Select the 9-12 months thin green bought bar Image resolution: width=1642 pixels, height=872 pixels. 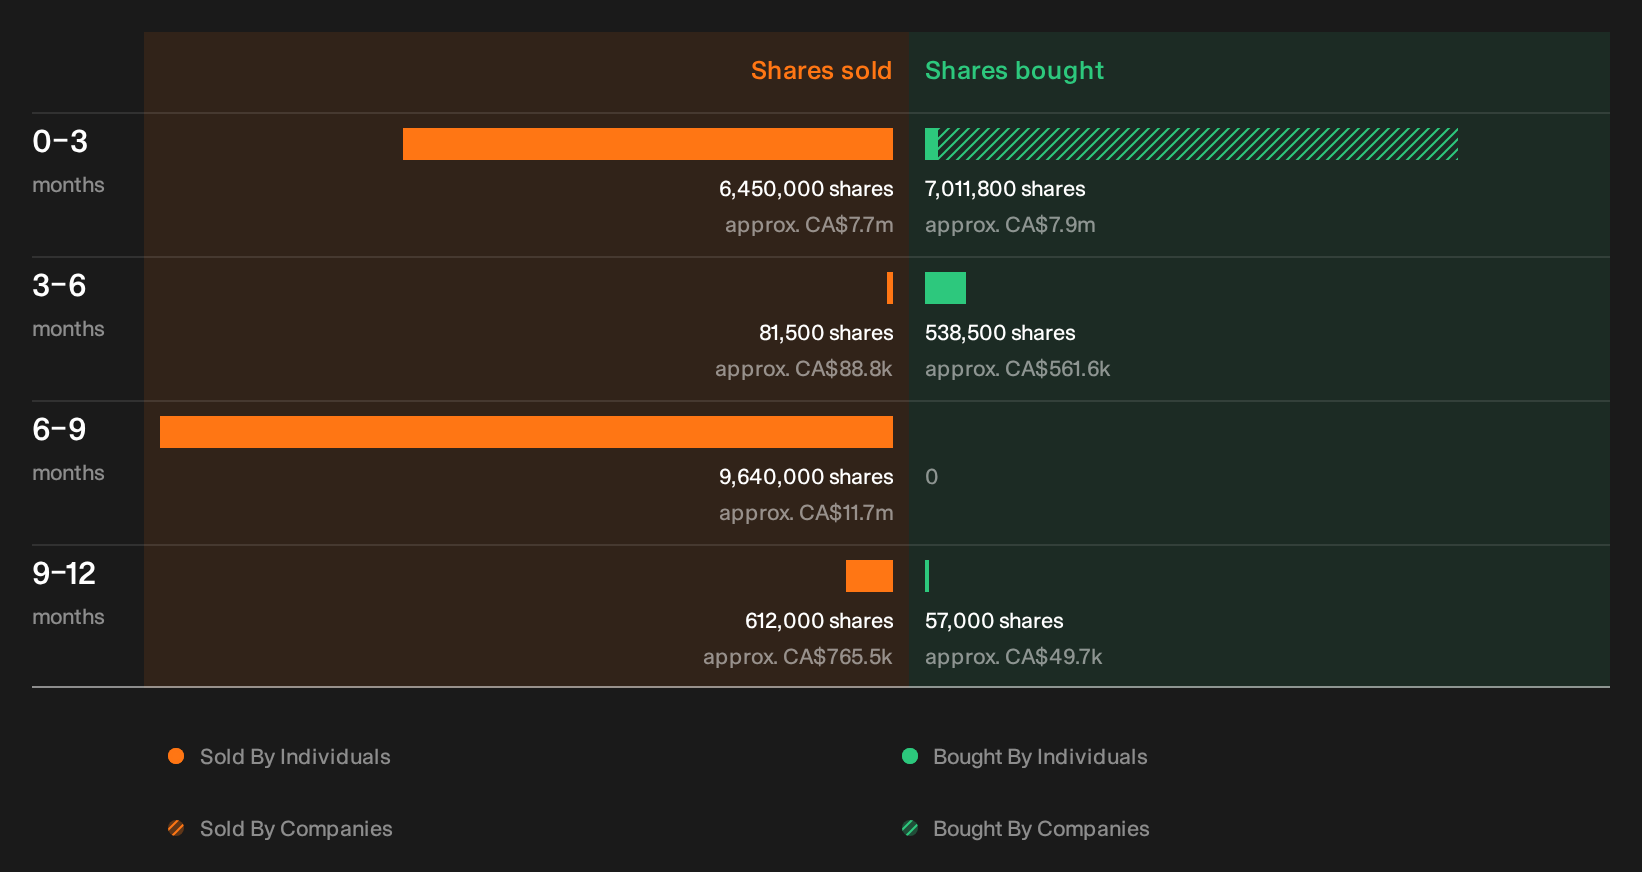927,576
